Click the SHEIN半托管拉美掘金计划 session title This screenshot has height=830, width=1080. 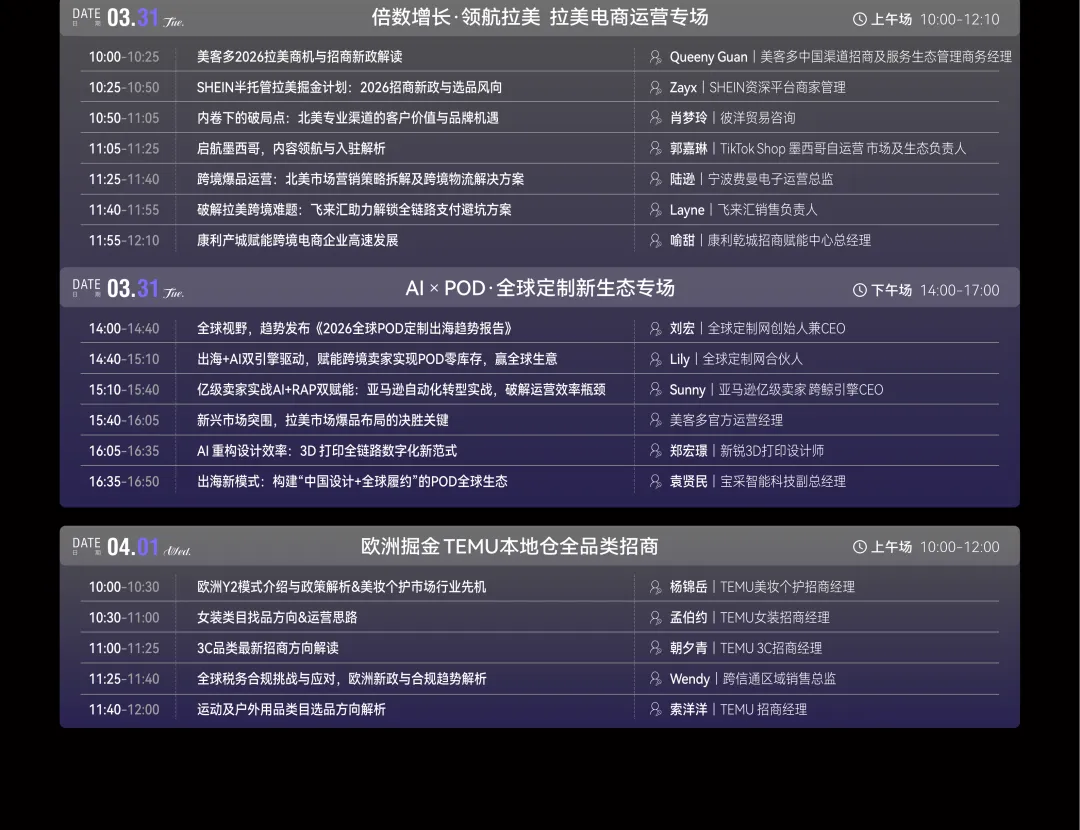tap(349, 87)
